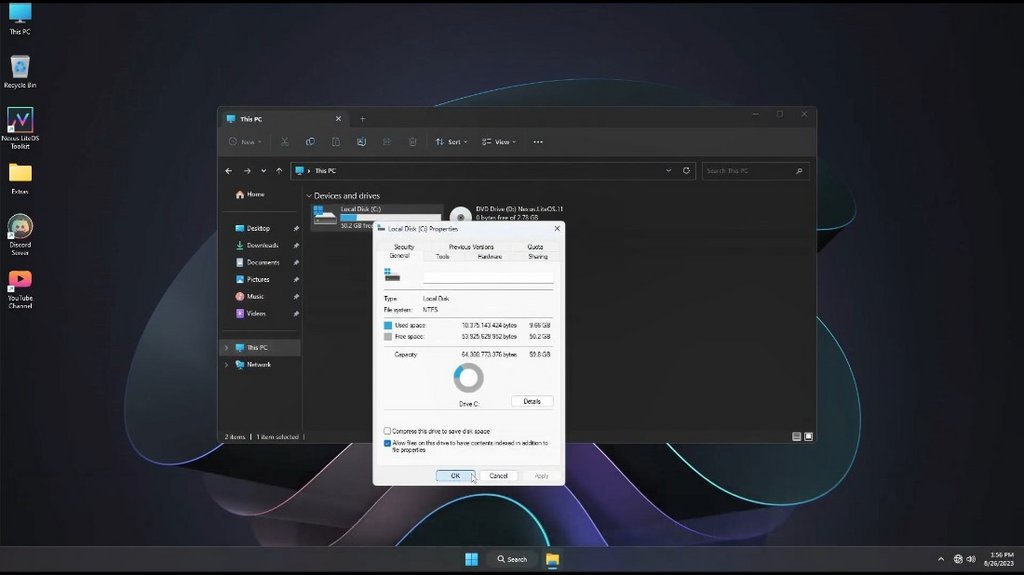This screenshot has width=1024, height=575.
Task: Toggle Allow files to be indexed checkbox
Action: coord(387,443)
